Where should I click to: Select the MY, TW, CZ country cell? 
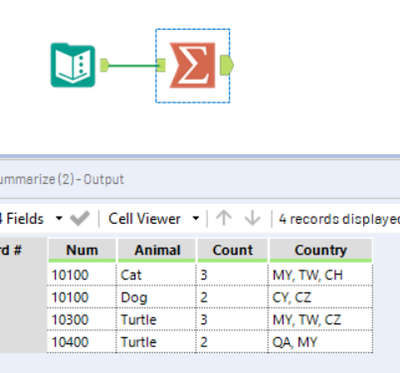pos(320,320)
